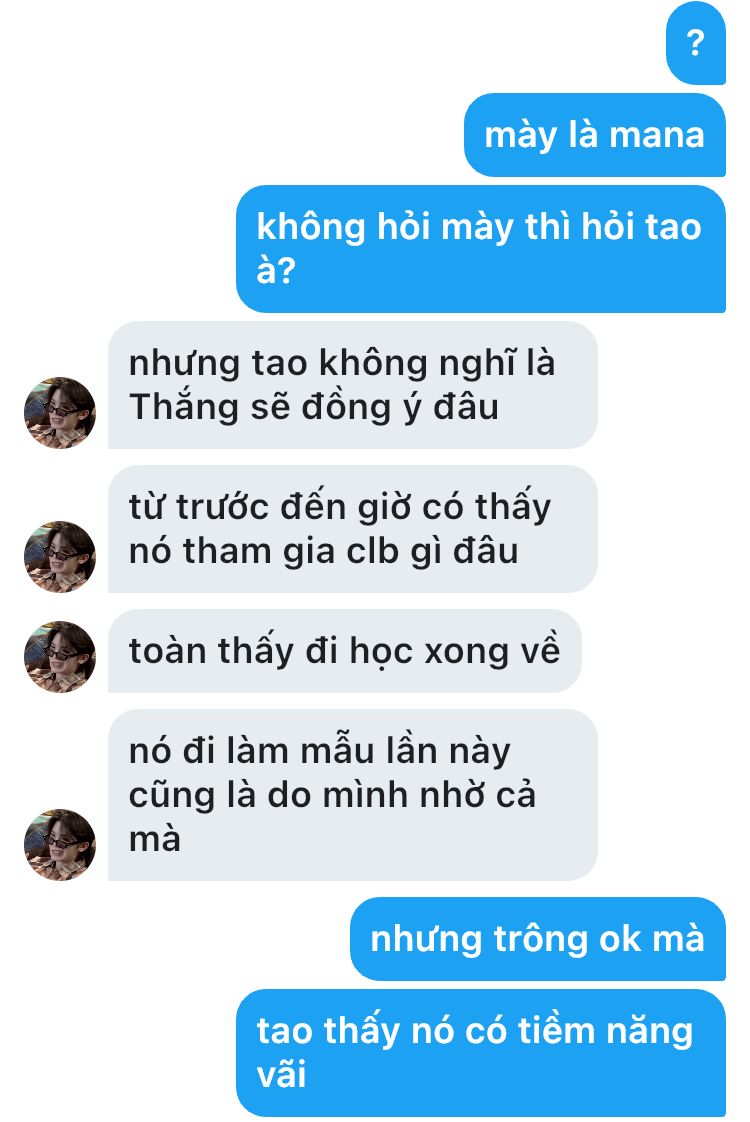
Task: Click the 'nhưng trông ok mà' sent bubble
Action: click(537, 939)
